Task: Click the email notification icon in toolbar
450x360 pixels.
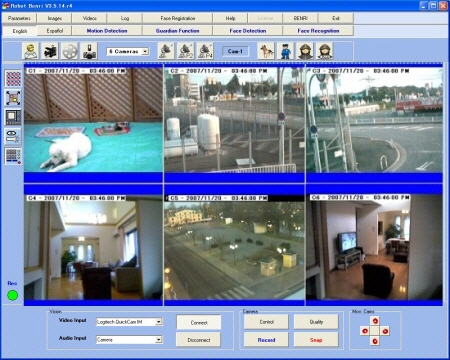Action: coord(31,51)
